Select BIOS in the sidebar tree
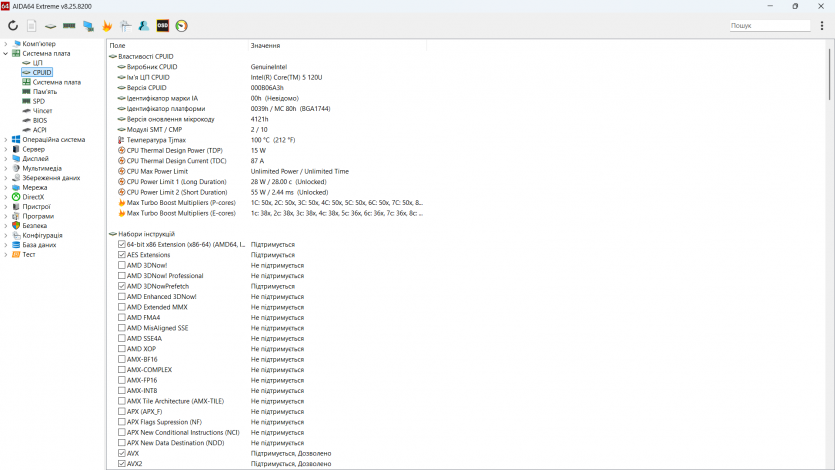Image resolution: width=835 pixels, height=470 pixels. pos(39,120)
